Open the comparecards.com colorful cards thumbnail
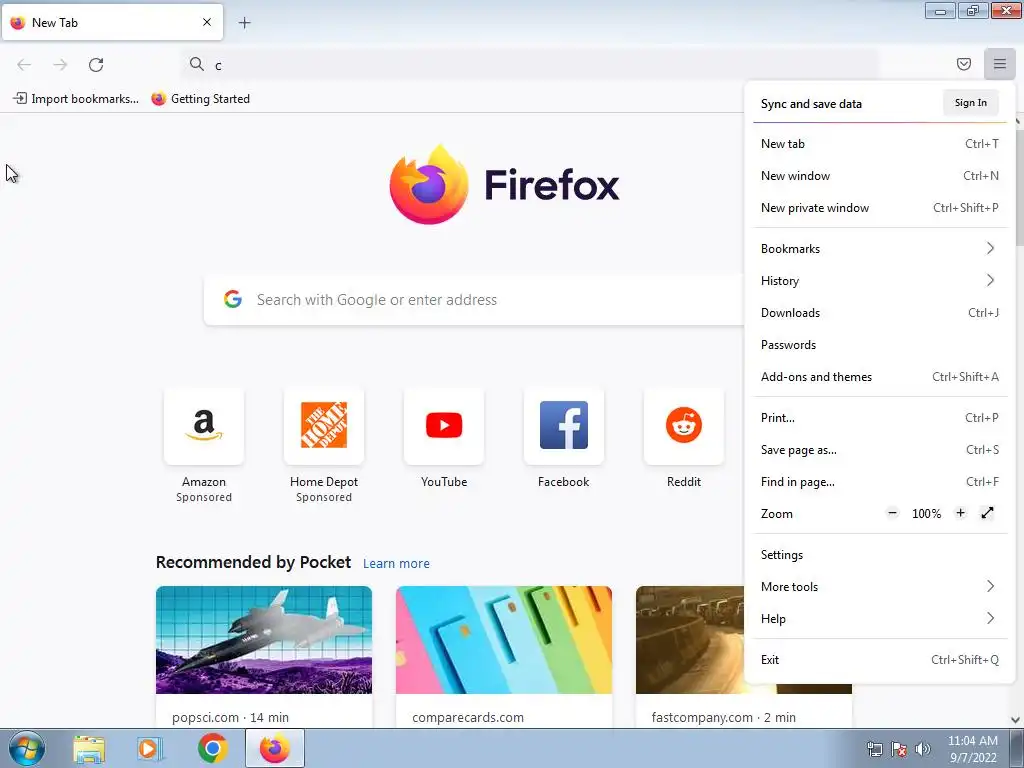Viewport: 1024px width, 768px height. [x=504, y=640]
